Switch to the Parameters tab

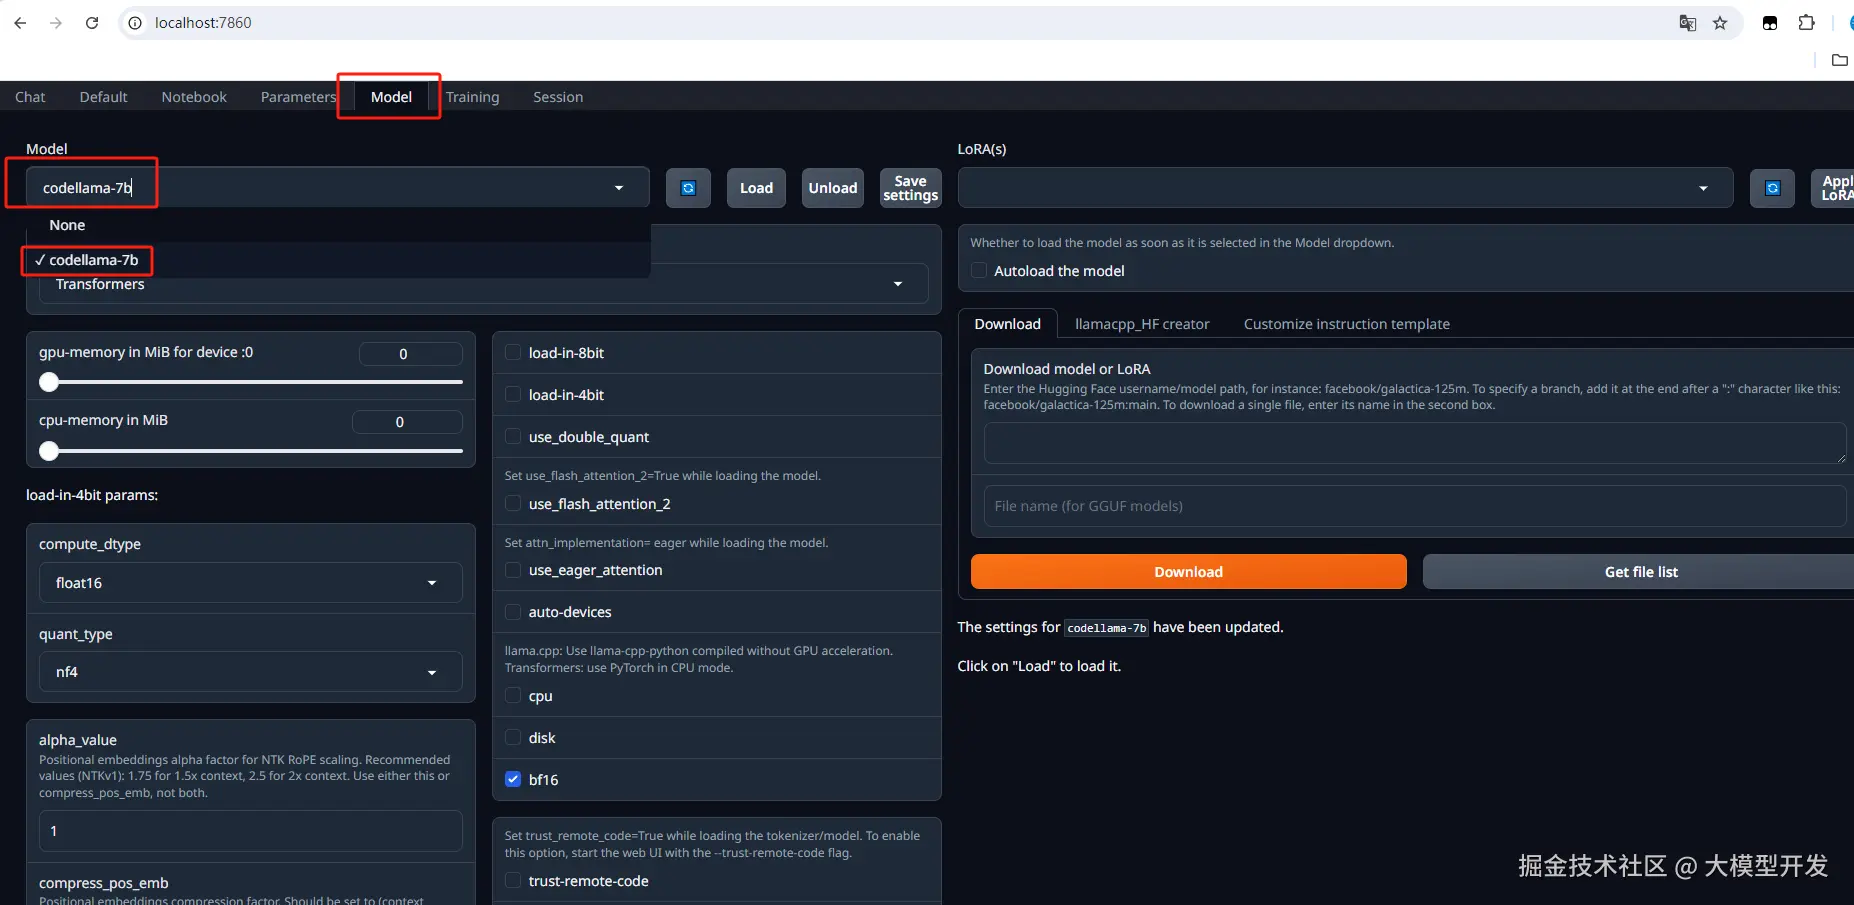[x=298, y=97]
